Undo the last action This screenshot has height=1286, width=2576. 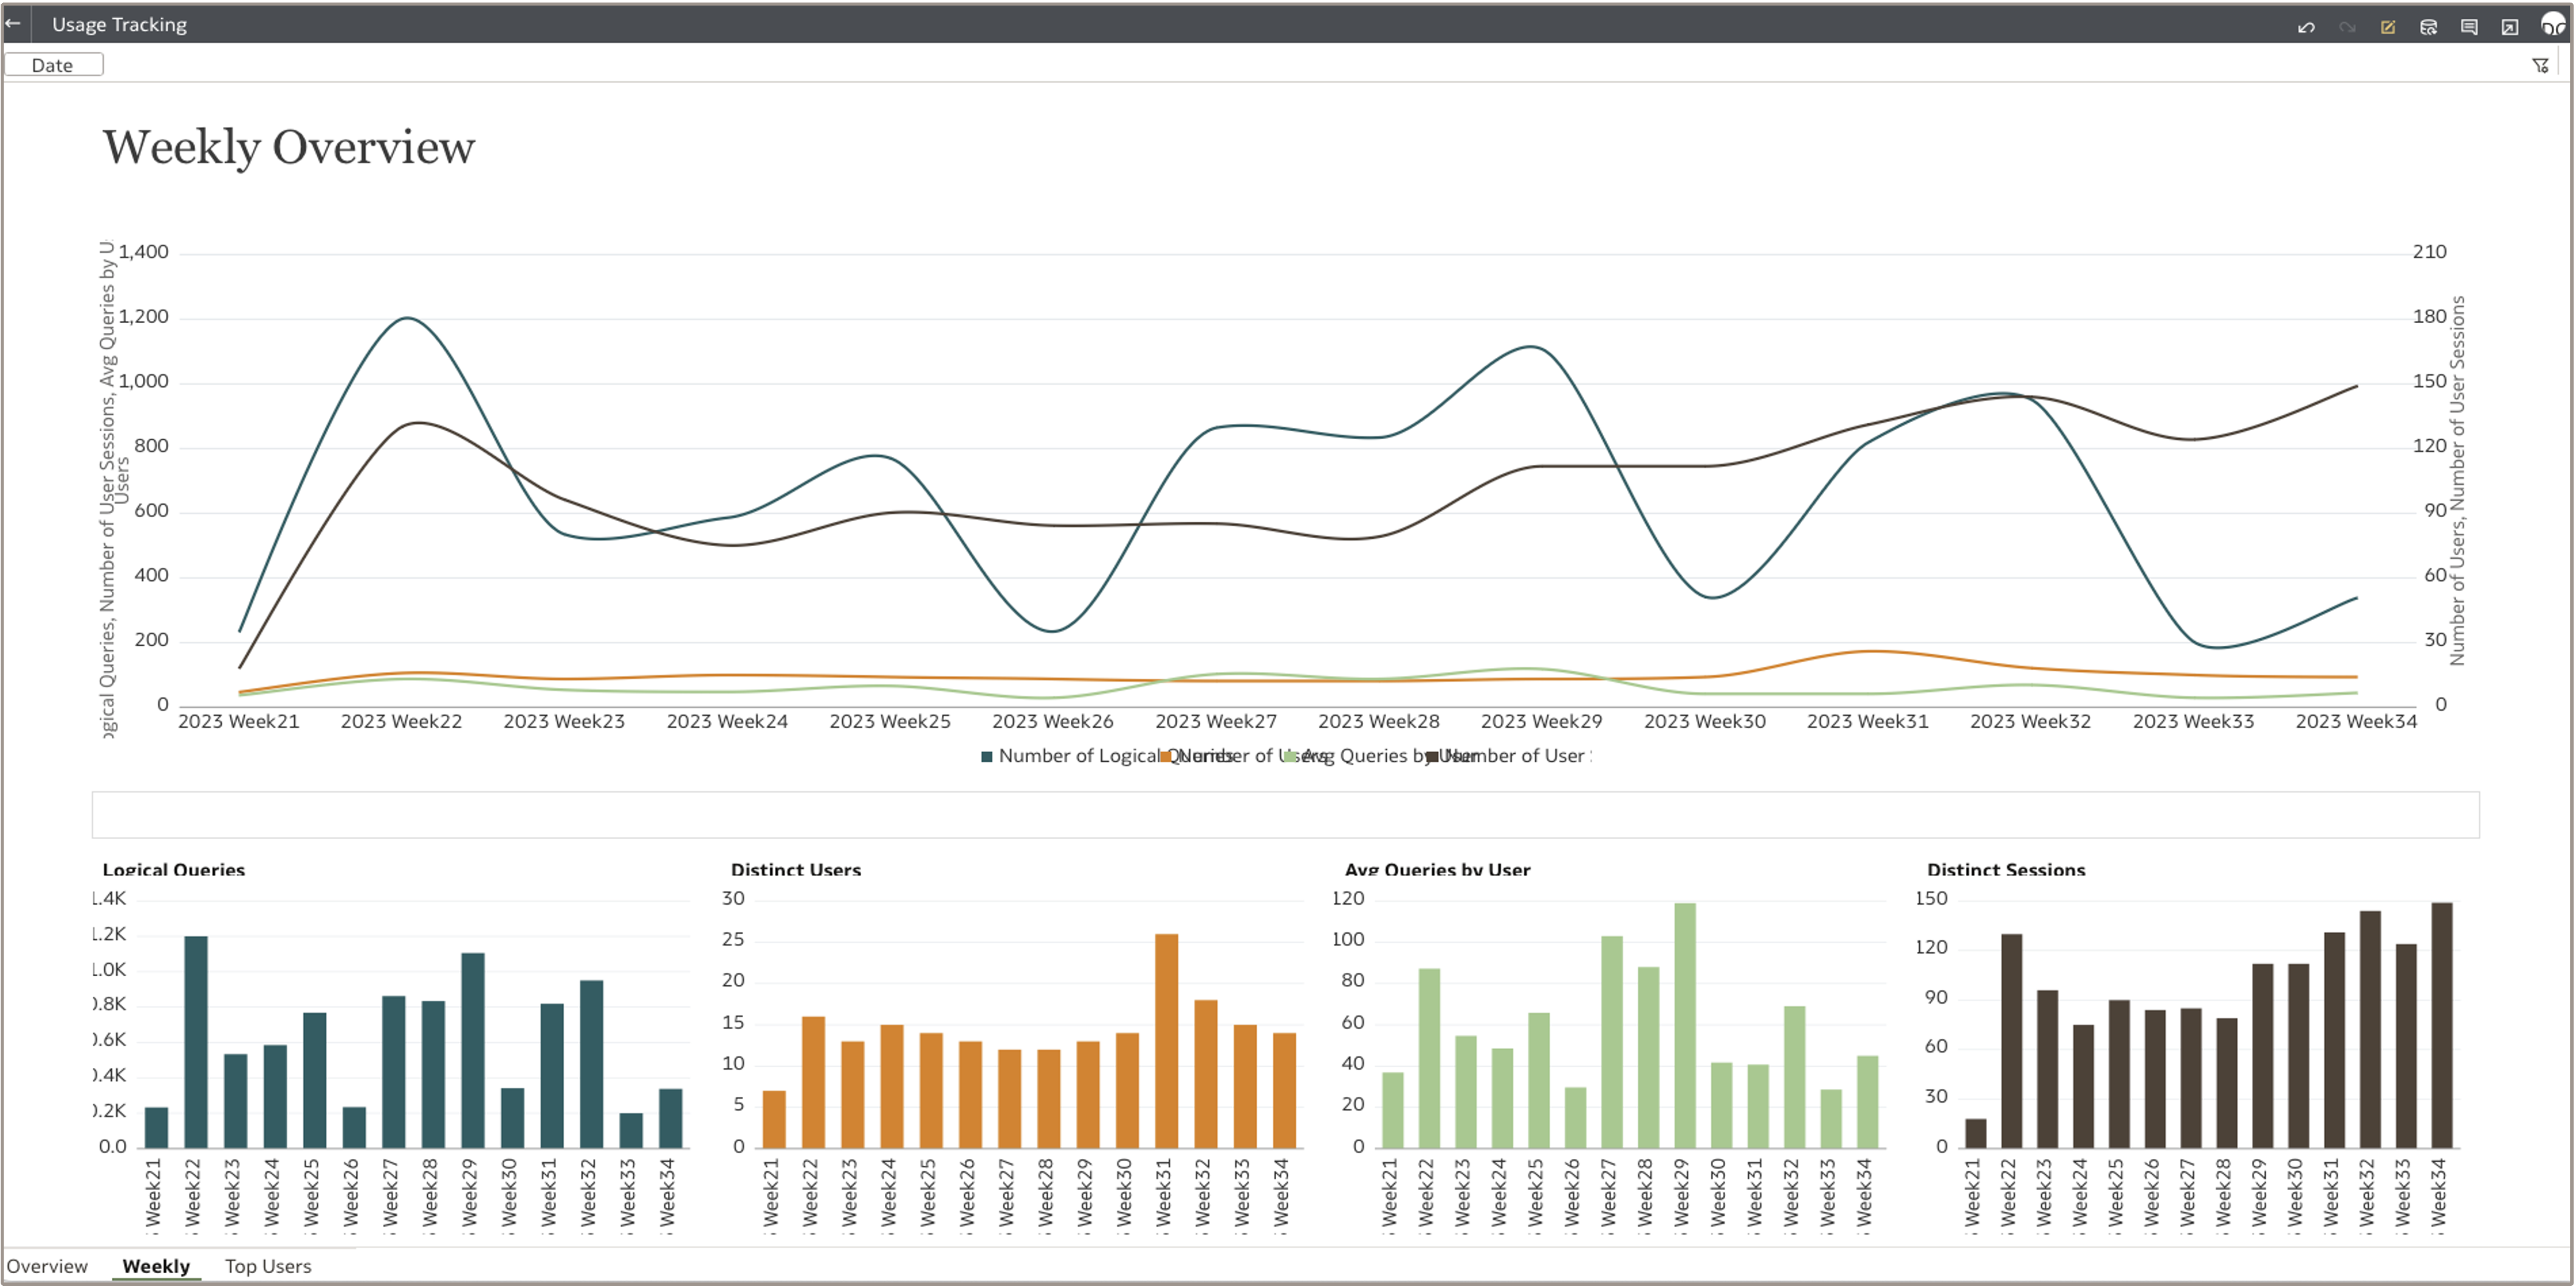point(2306,25)
